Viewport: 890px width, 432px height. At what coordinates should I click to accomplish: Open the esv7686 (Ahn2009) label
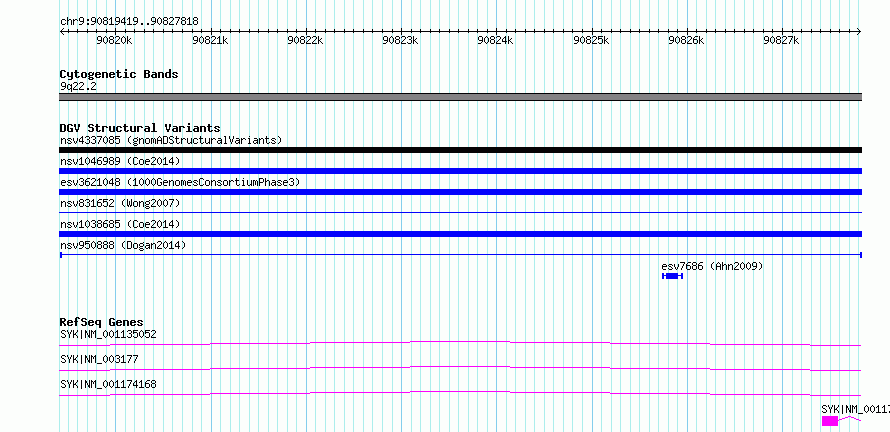tap(712, 266)
